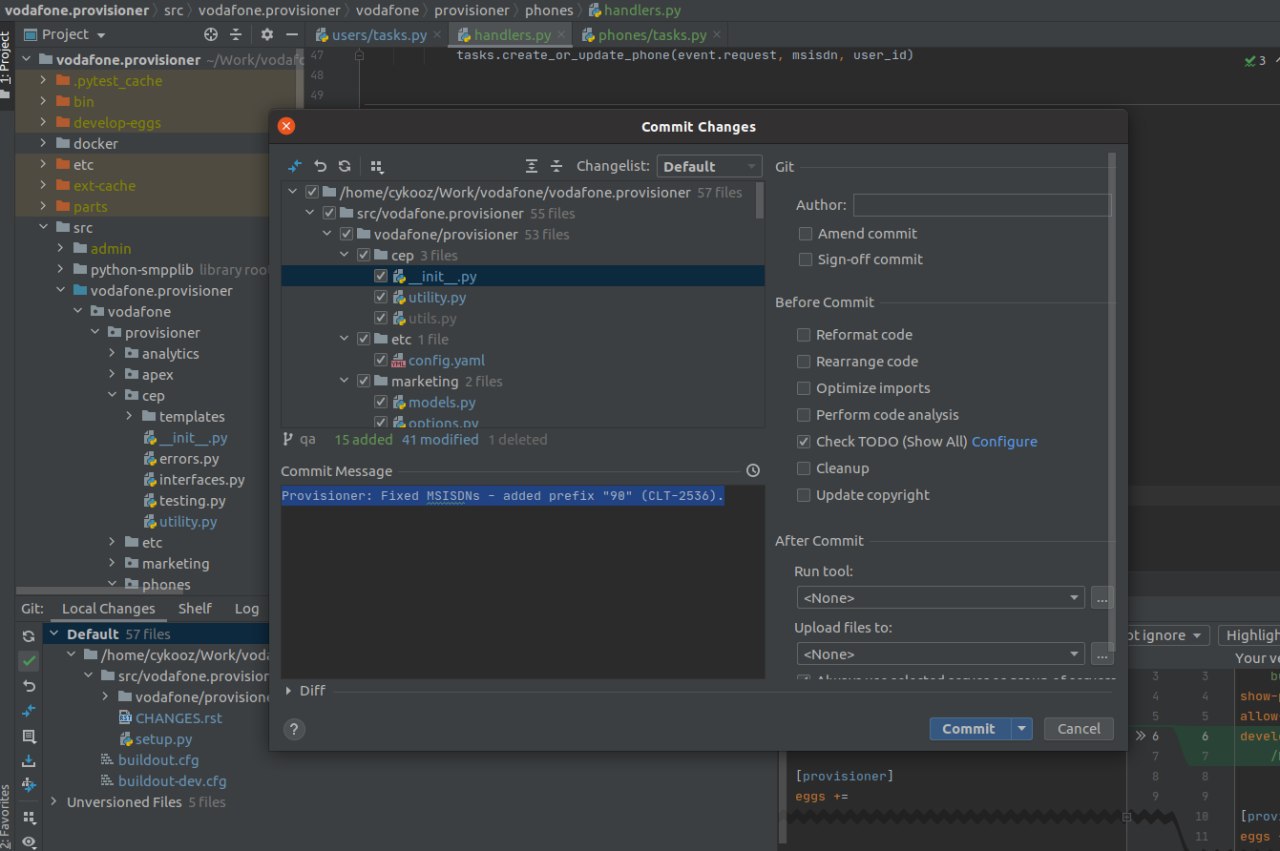Close the users/tasks.py editor tab
1280x851 pixels.
click(x=438, y=34)
